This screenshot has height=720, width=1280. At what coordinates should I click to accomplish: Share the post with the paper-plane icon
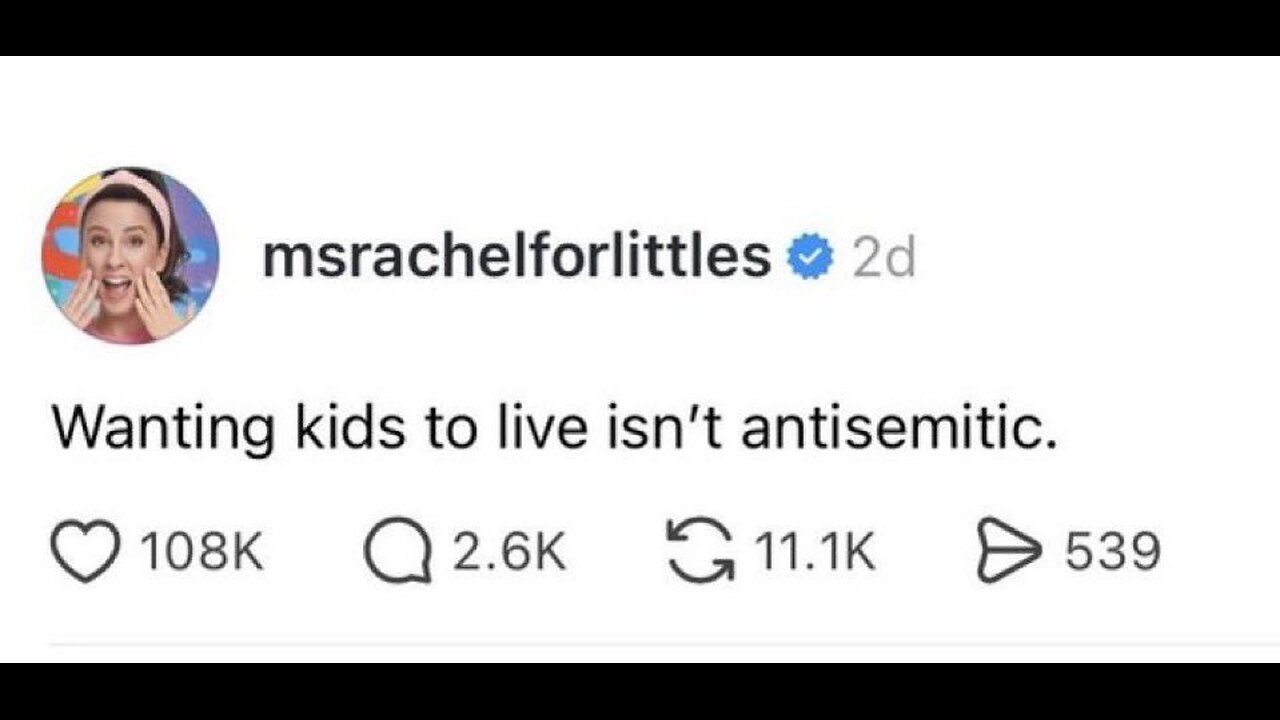point(1005,552)
